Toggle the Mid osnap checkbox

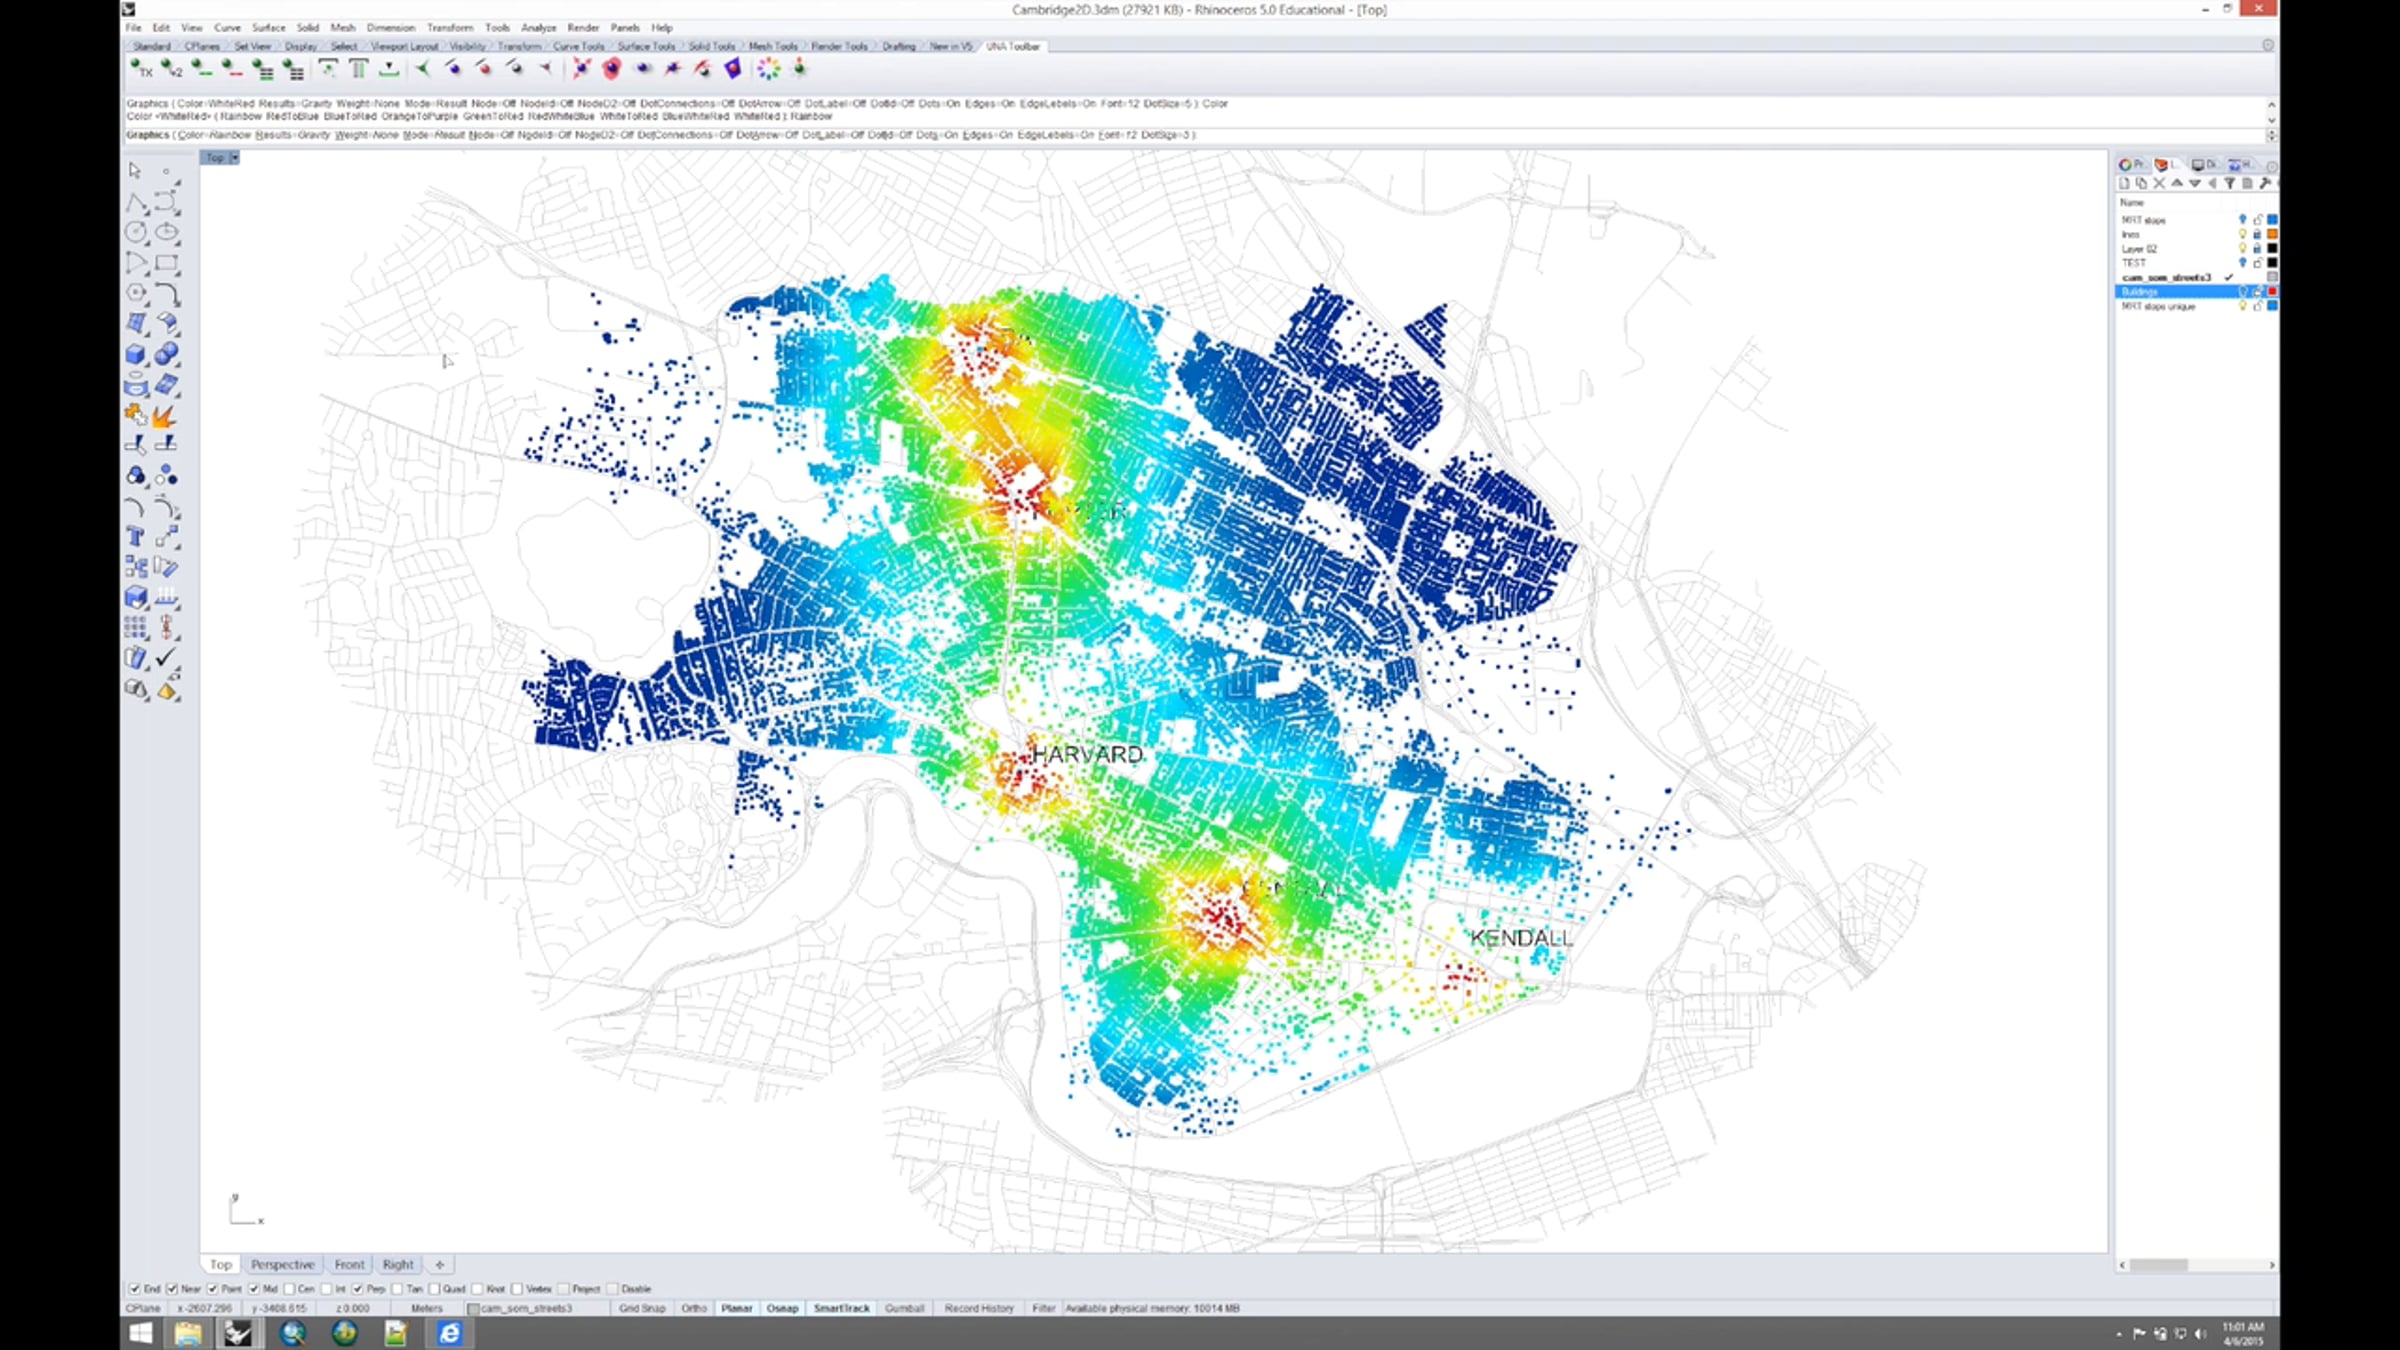[x=254, y=1289]
